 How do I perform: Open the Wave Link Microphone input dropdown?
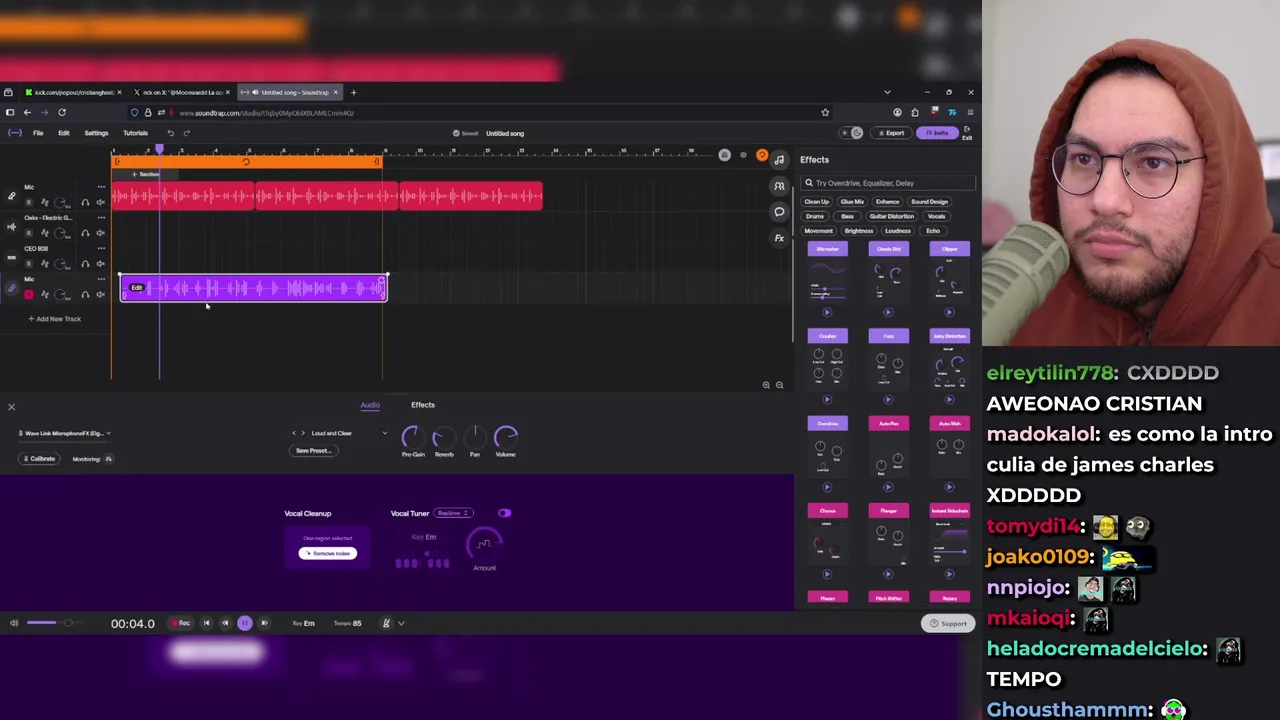pyautogui.click(x=64, y=433)
